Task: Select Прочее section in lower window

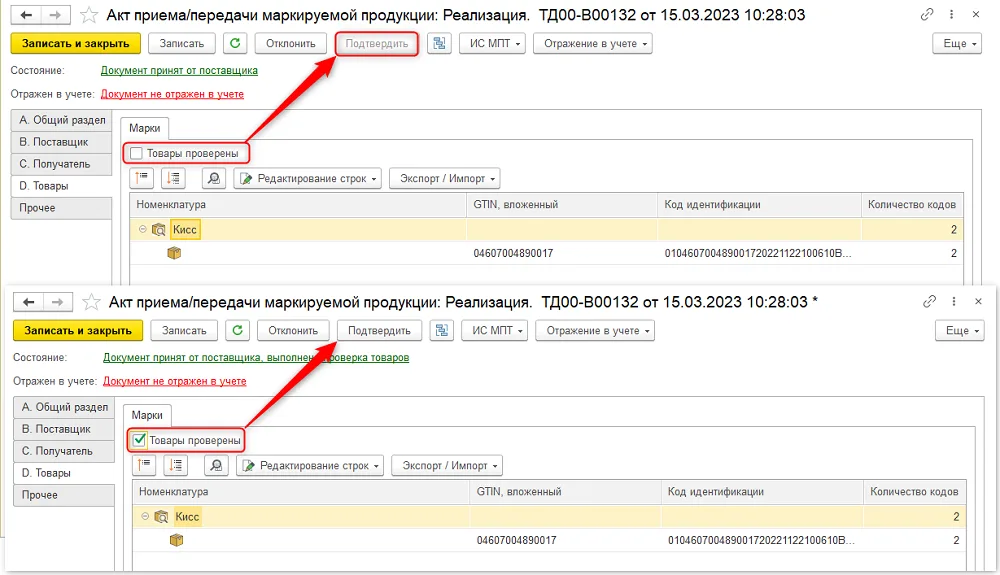Action: (x=64, y=495)
